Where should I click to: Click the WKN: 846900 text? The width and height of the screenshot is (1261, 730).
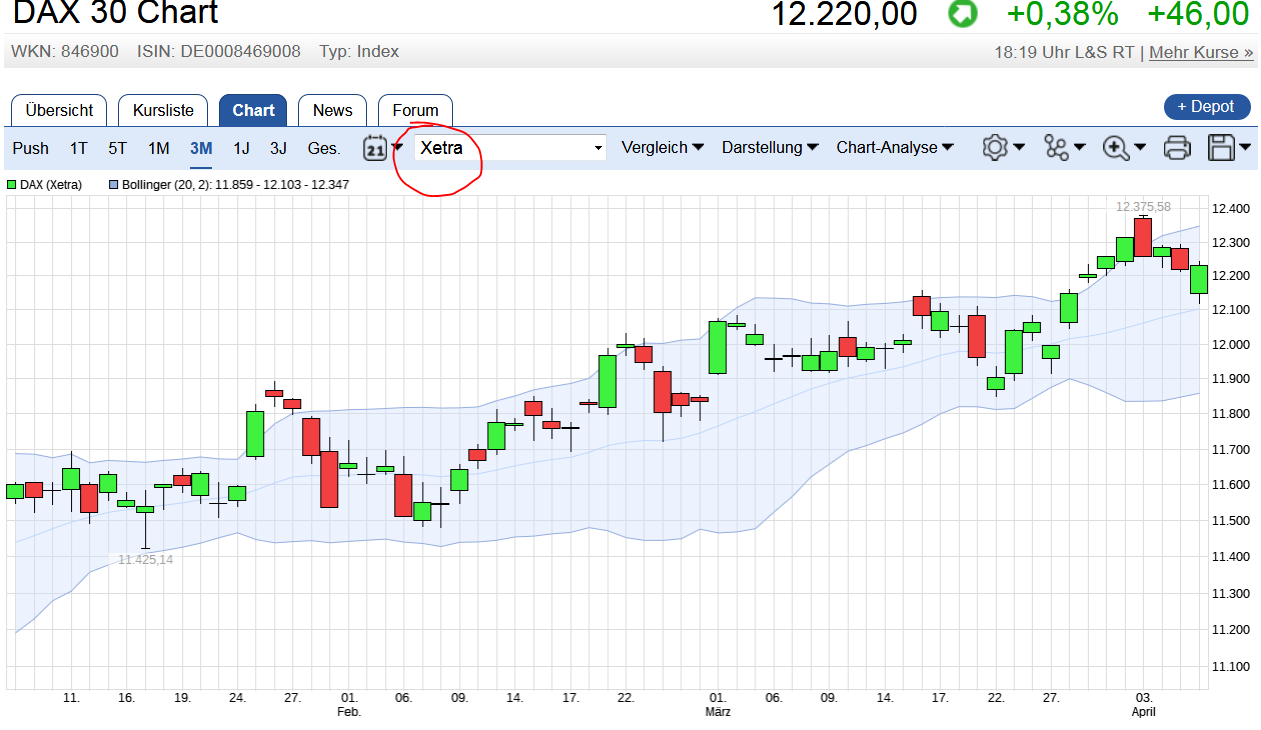pyautogui.click(x=65, y=51)
